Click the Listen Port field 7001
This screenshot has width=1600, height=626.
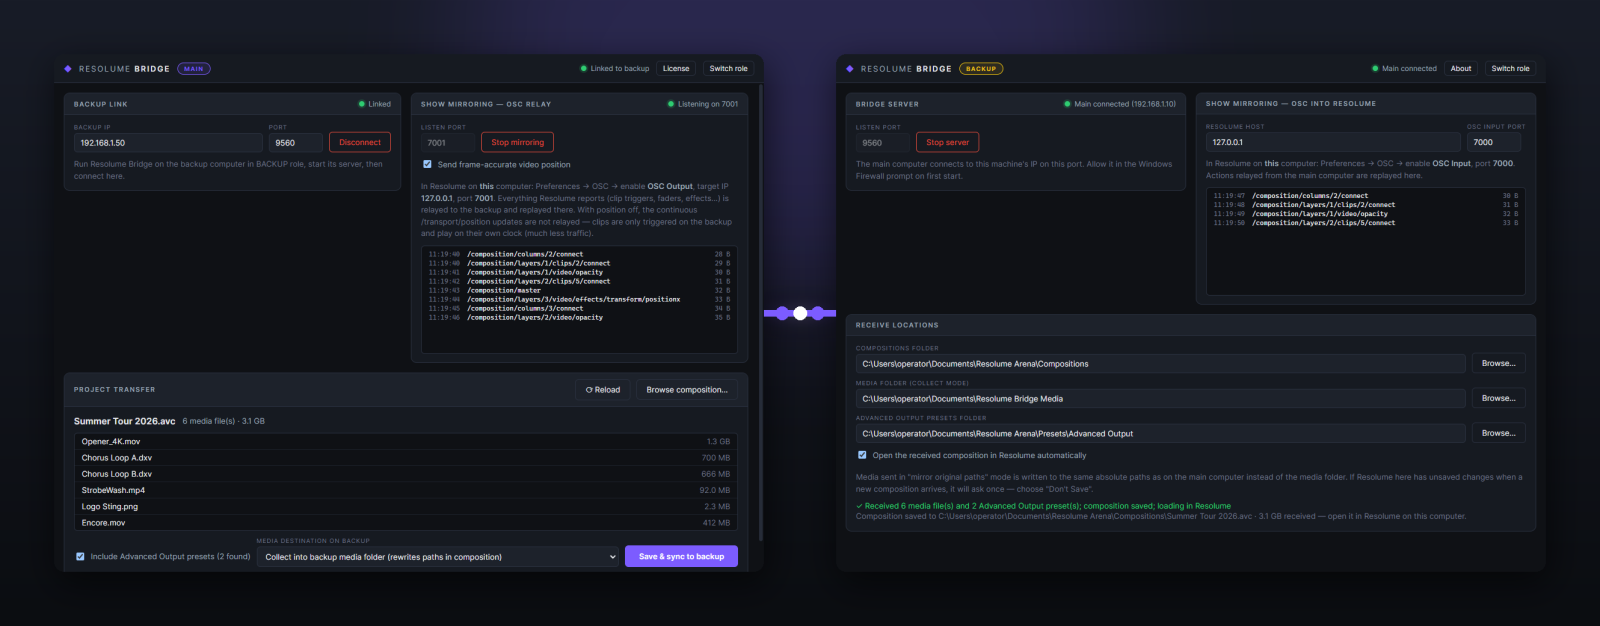[x=447, y=143]
